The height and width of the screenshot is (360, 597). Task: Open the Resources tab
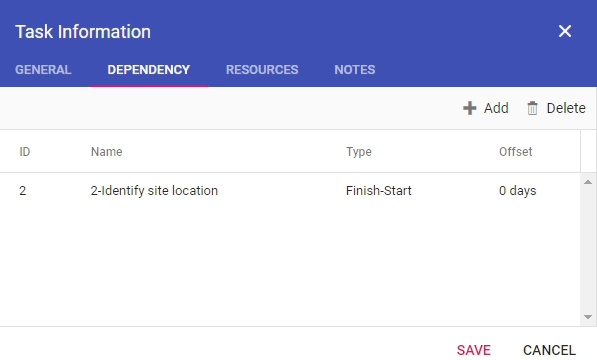click(x=262, y=70)
